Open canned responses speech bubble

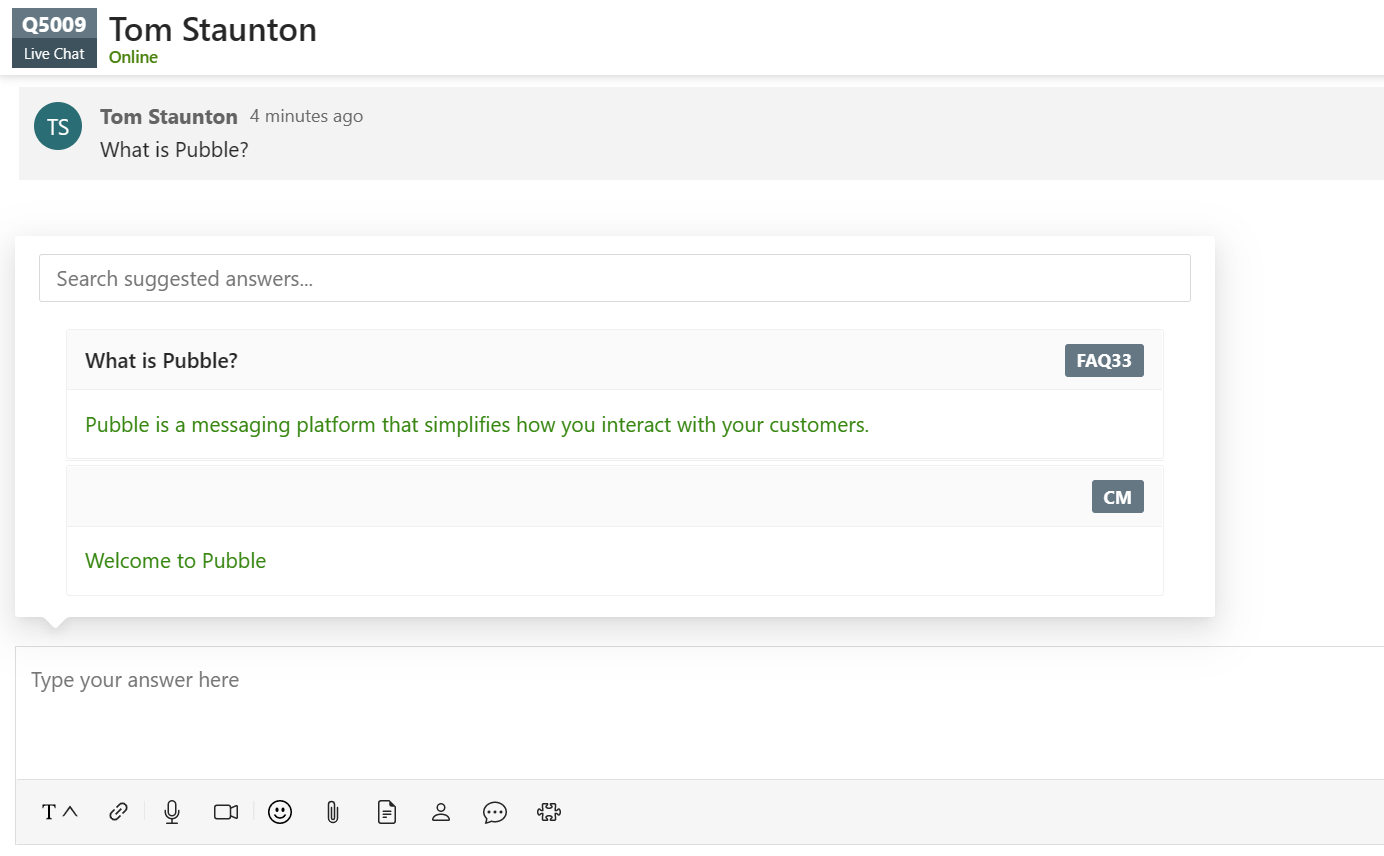click(494, 813)
